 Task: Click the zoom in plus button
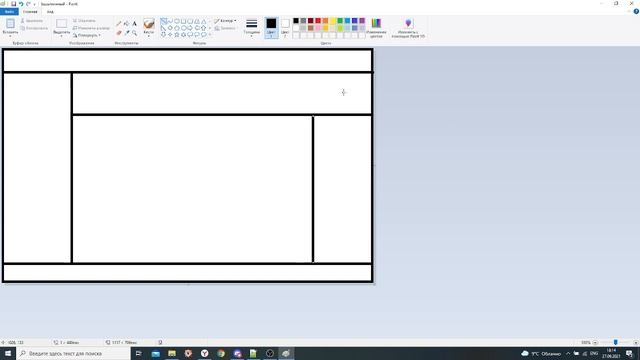636,342
